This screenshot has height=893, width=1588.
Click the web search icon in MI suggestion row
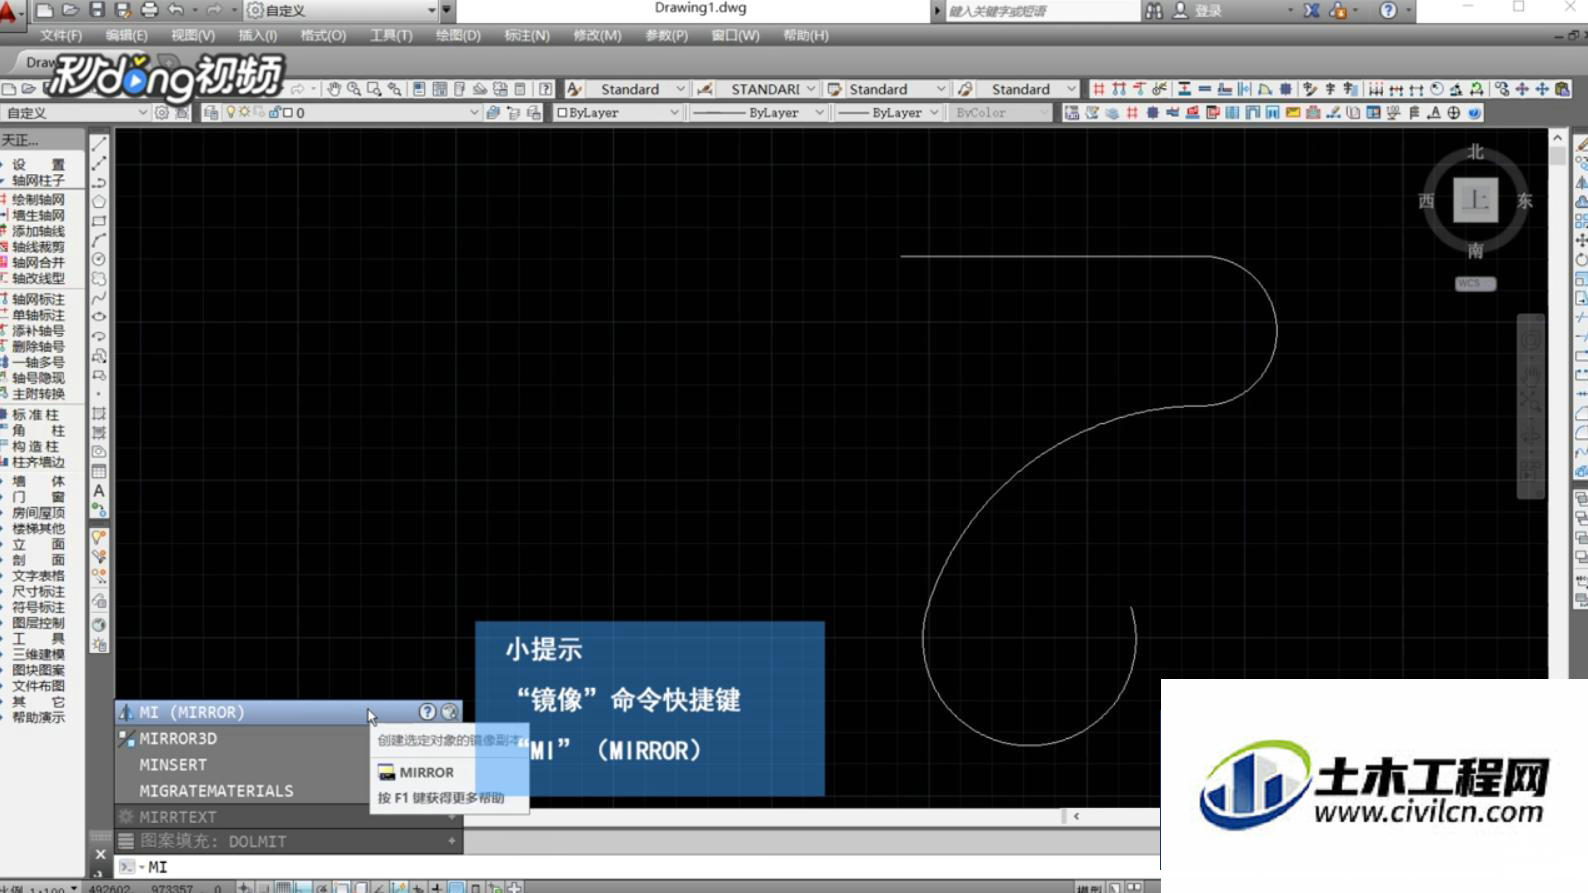tap(449, 712)
